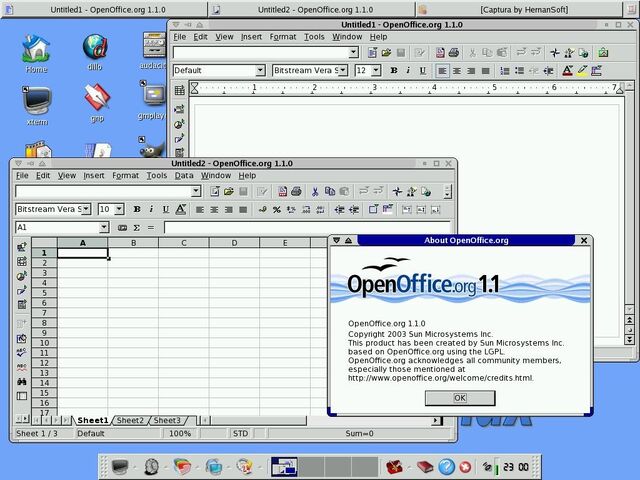Viewport: 640px width, 480px height.
Task: Open the Insert menu in Untitled1
Action: click(x=251, y=37)
